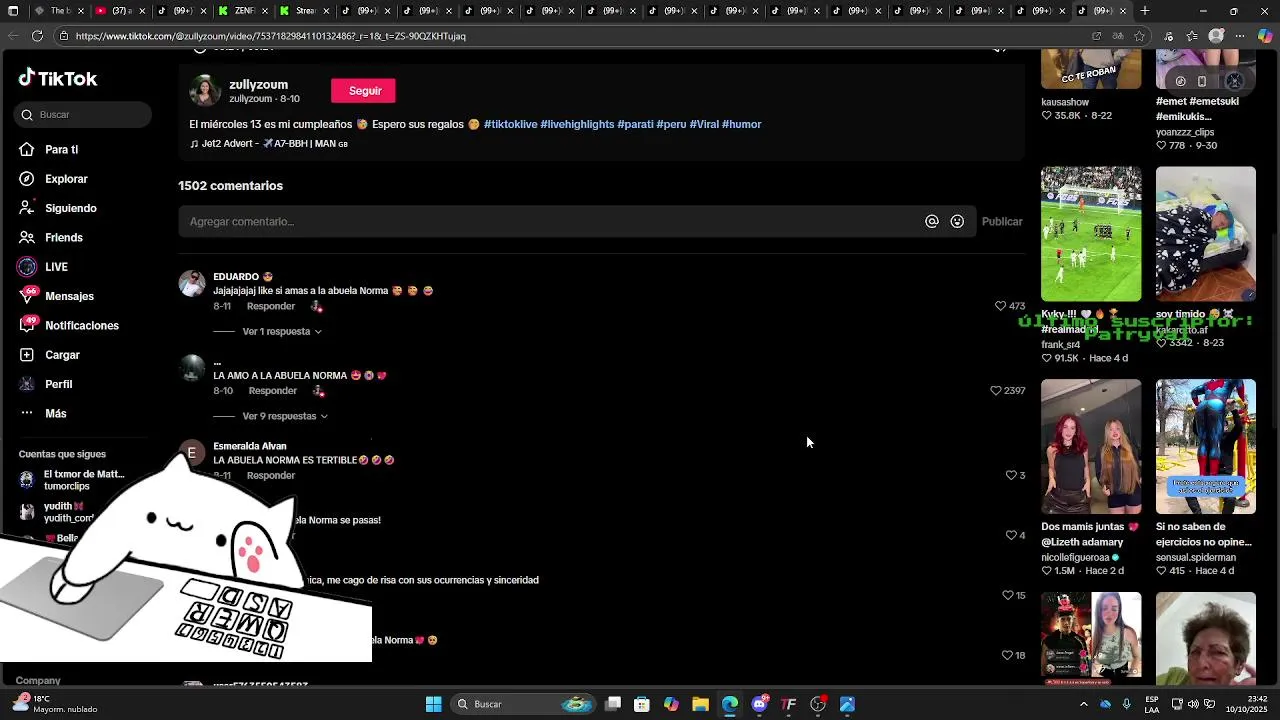The image size is (1280, 720).
Task: Open the #humor hashtag
Action: [741, 124]
